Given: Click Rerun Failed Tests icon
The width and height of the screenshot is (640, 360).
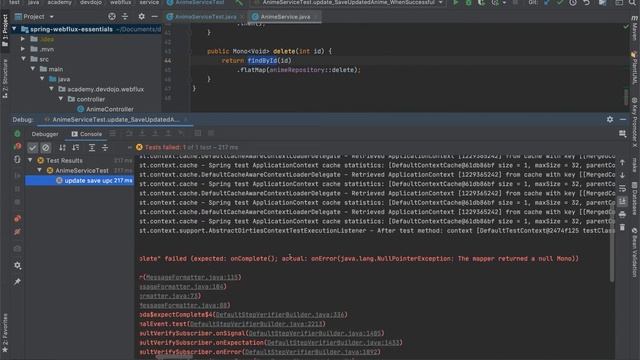Looking at the screenshot, I should point(17,147).
